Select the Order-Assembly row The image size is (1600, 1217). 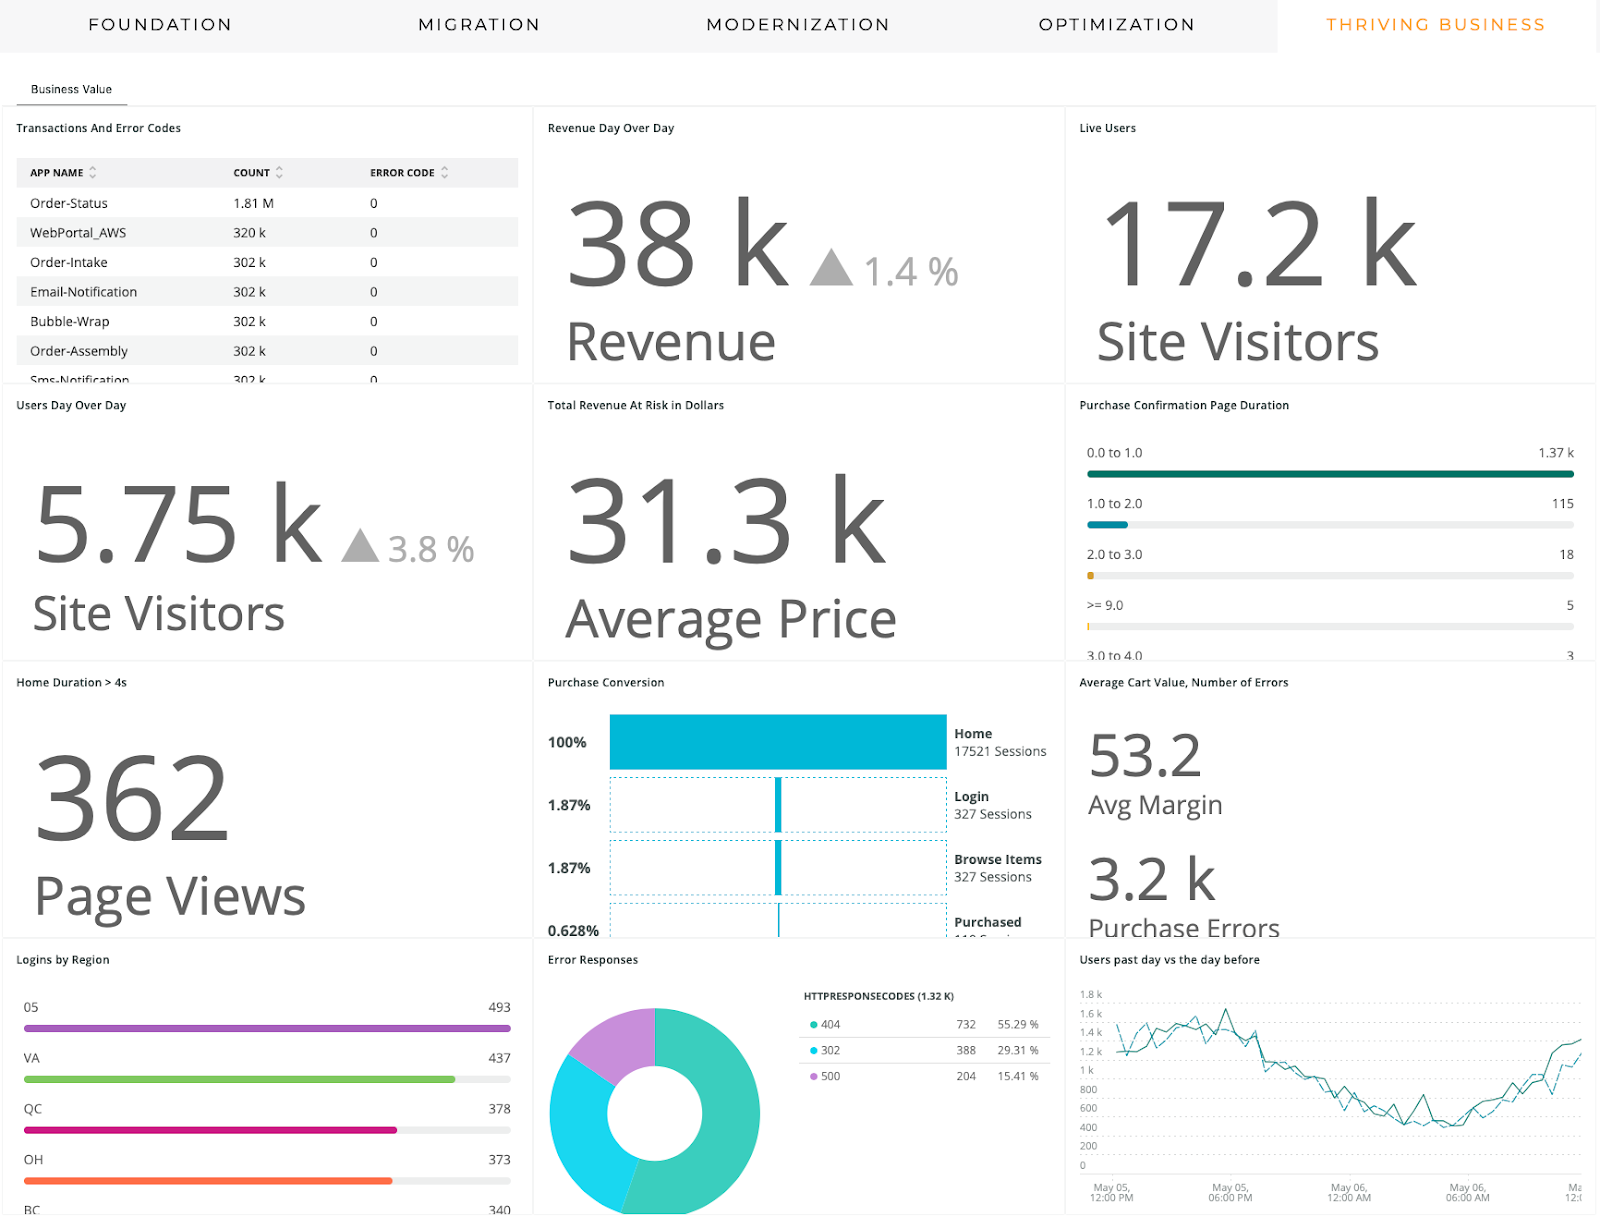pos(267,351)
